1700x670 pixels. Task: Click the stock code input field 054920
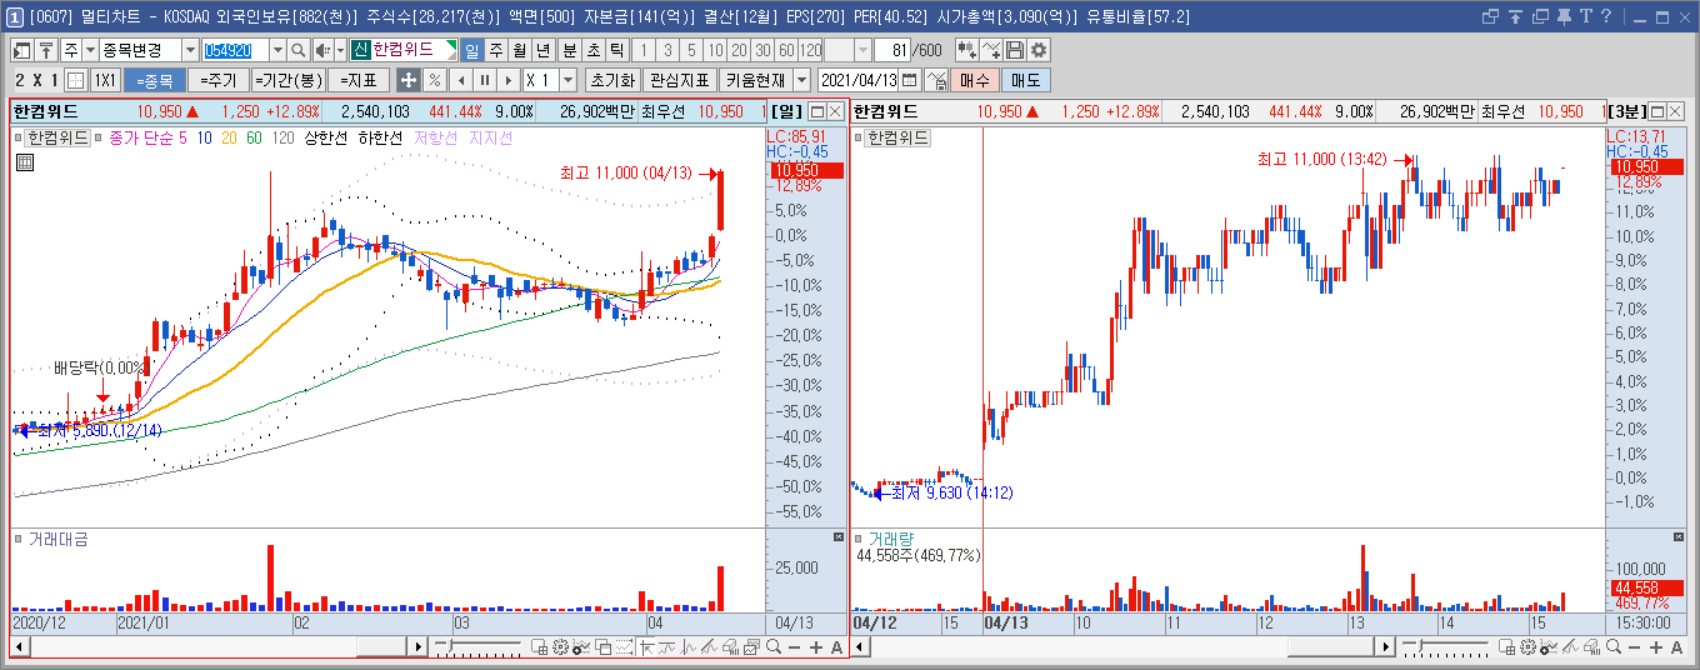236,50
